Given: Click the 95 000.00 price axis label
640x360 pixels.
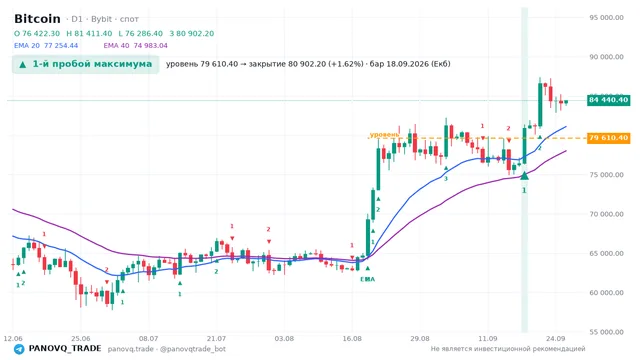Looking at the screenshot, I should click(x=606, y=18).
